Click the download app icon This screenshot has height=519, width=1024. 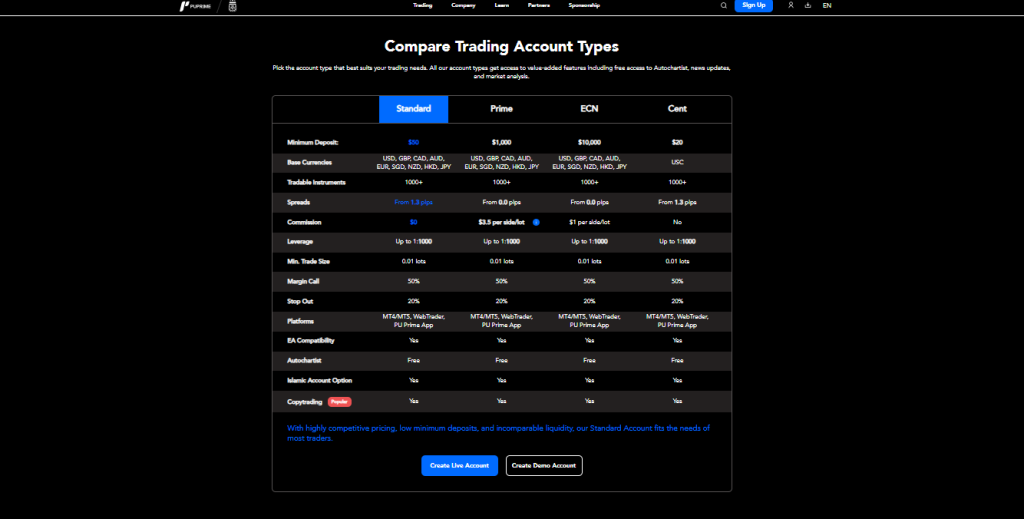[x=807, y=5]
